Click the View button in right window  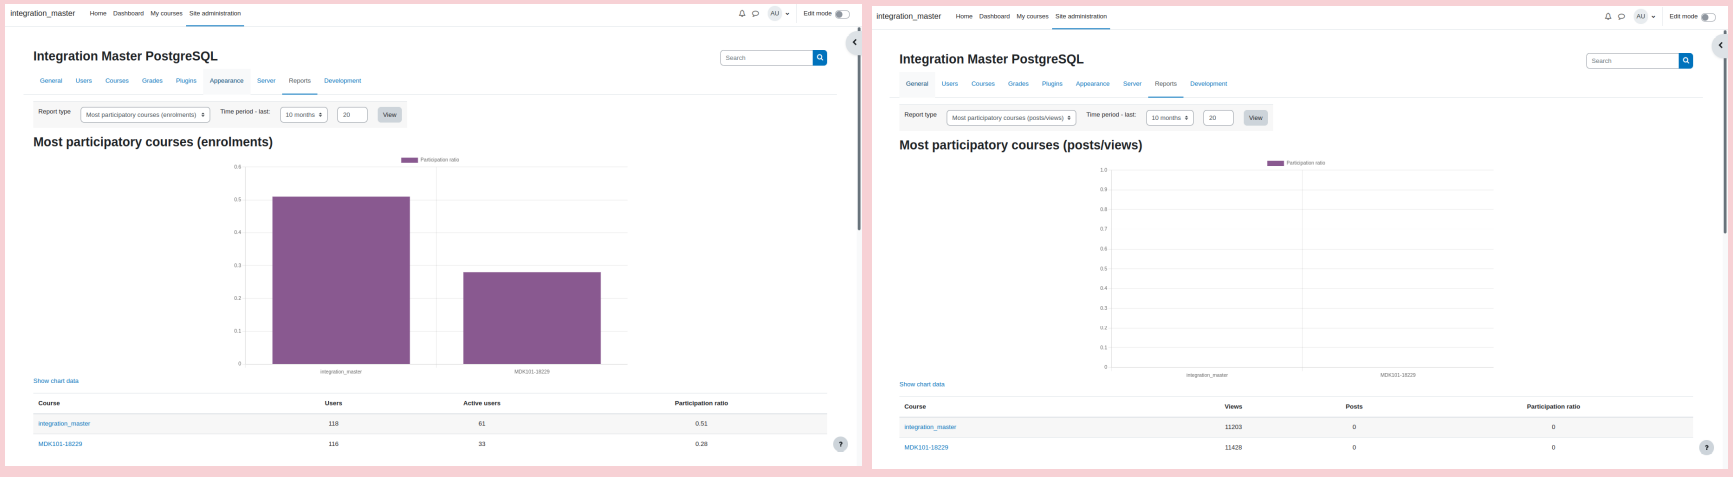coord(1256,118)
